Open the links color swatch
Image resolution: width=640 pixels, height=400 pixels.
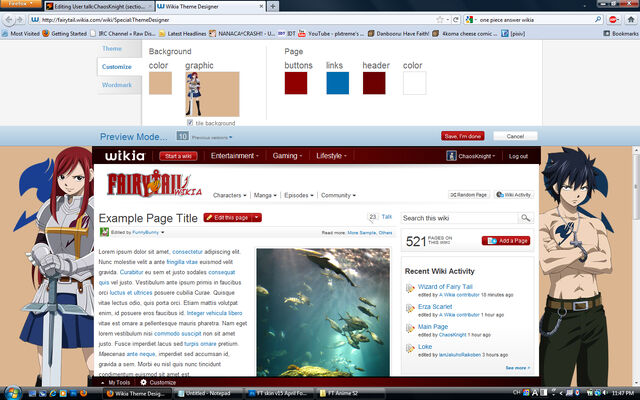[338, 83]
